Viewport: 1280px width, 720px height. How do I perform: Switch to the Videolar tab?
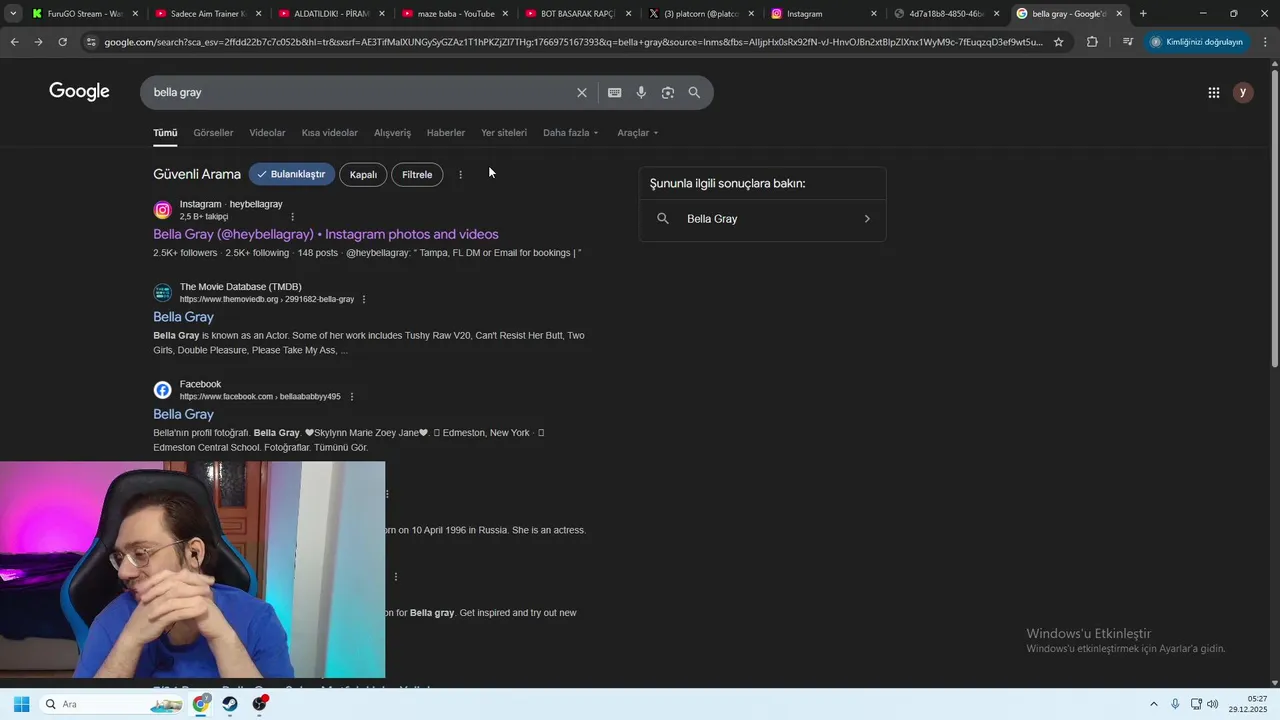point(267,133)
